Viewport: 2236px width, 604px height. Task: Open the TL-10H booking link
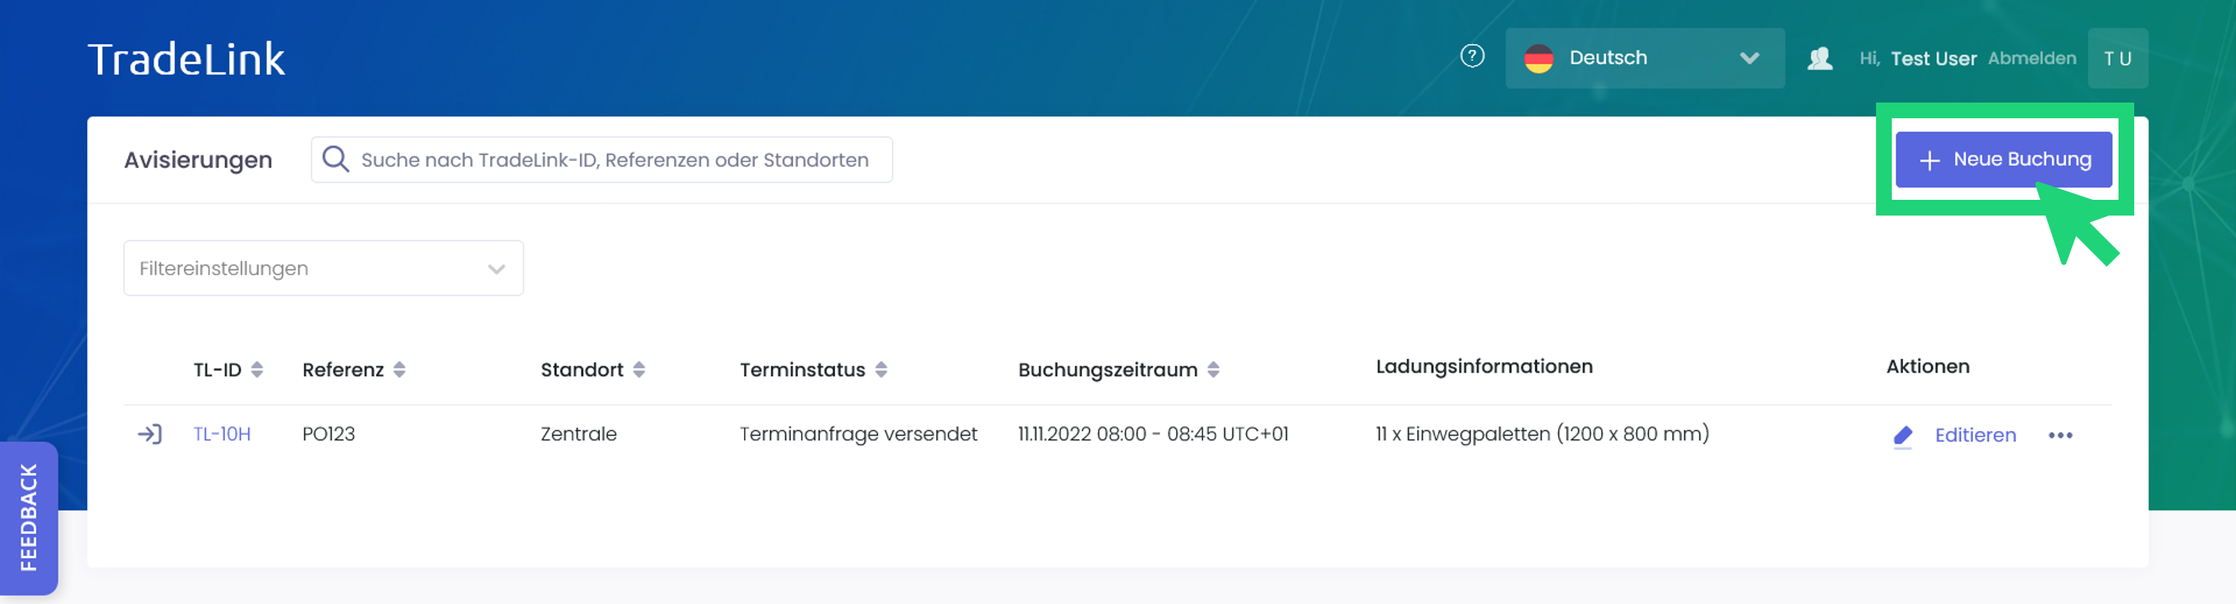tap(222, 434)
